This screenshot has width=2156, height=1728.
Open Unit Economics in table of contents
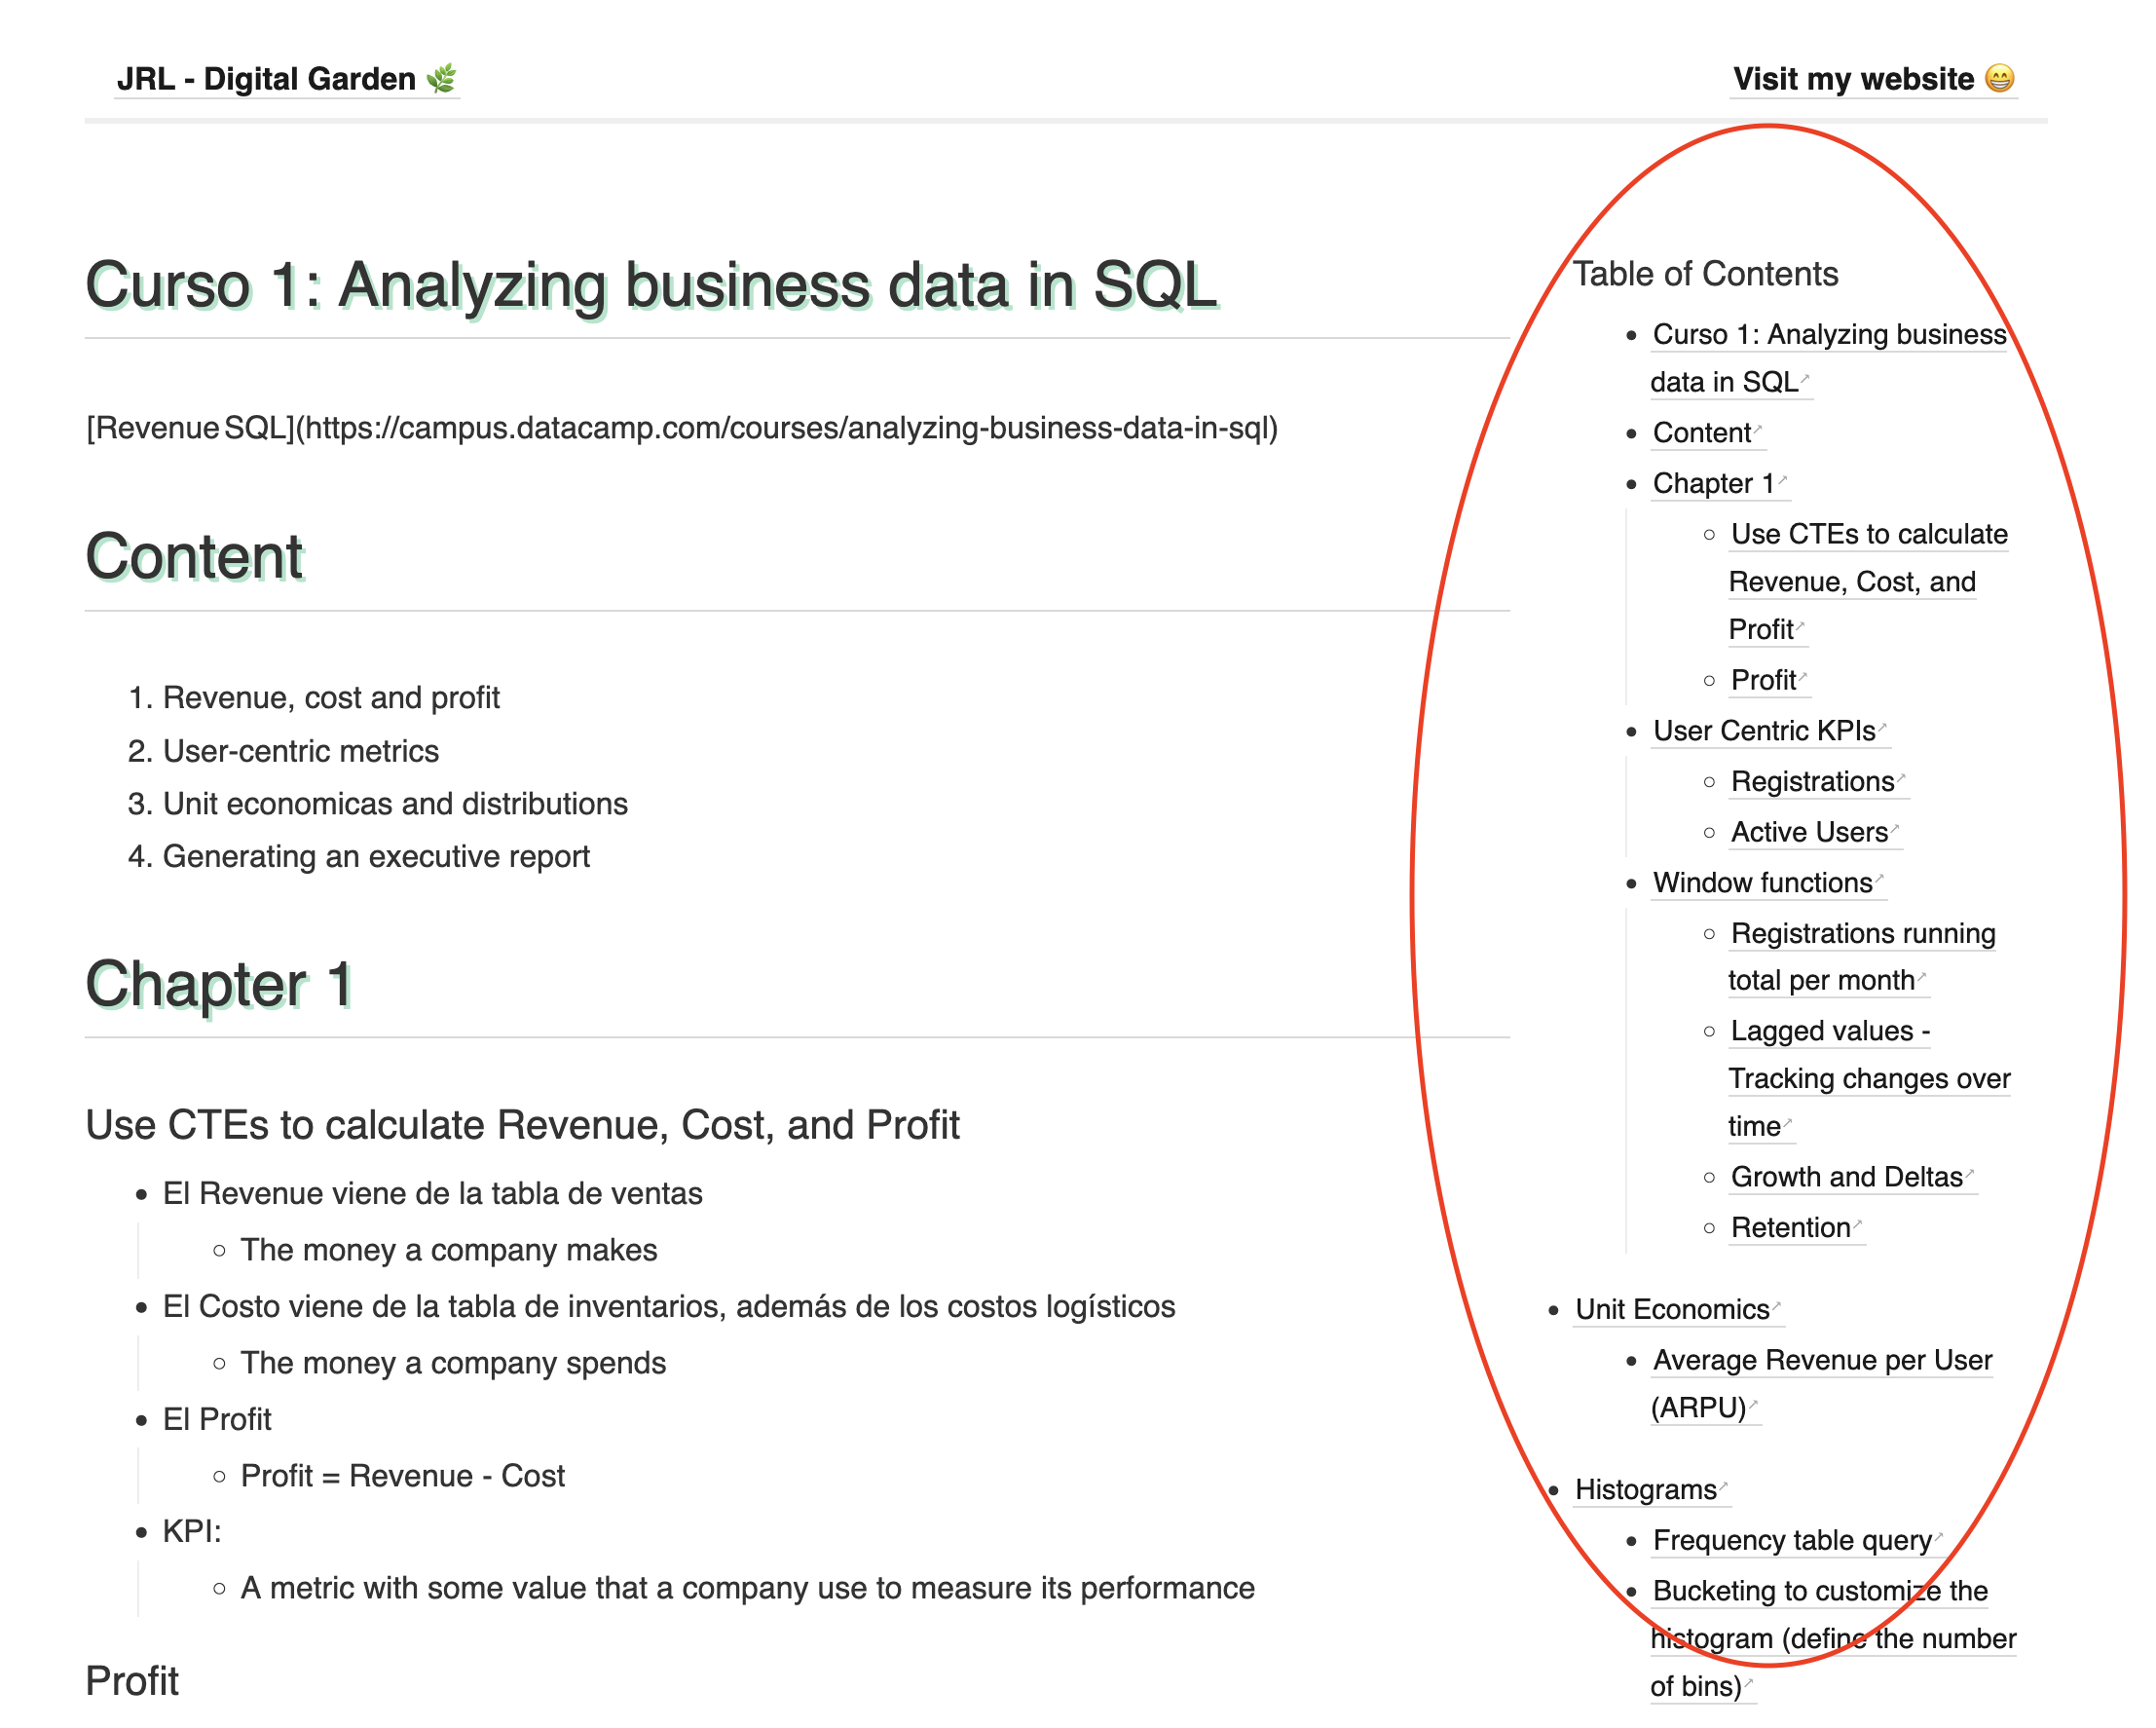click(x=1672, y=1310)
